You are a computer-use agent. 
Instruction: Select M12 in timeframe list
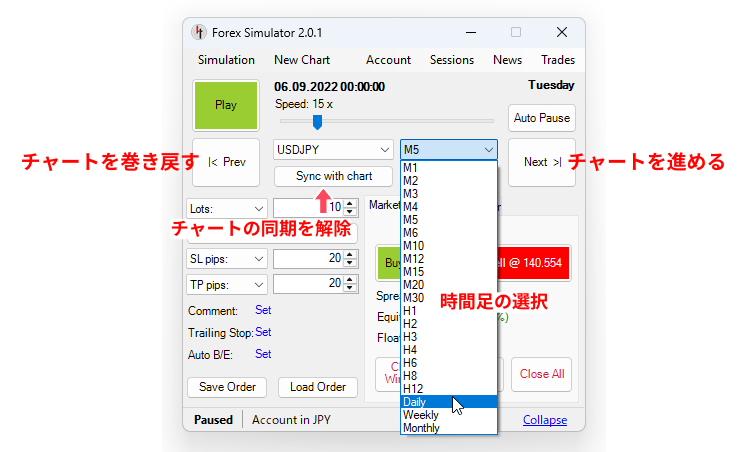pos(449,259)
